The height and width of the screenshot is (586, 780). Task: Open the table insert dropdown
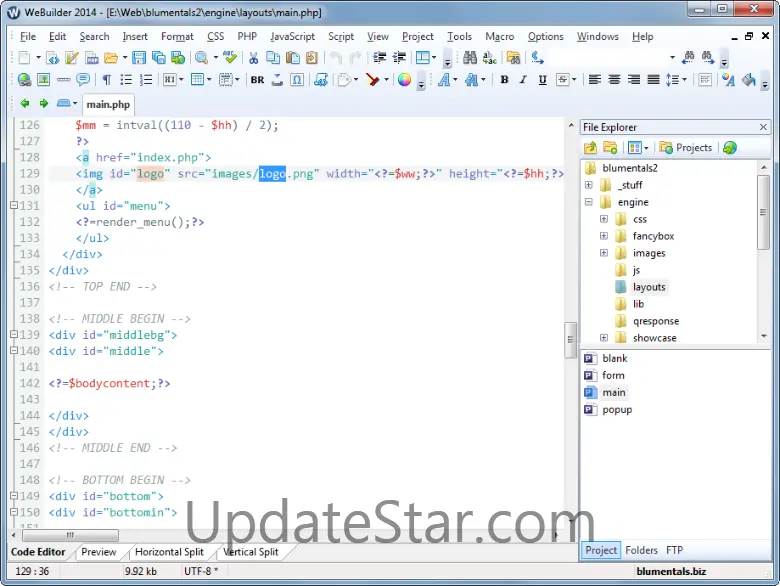pyautogui.click(x=209, y=80)
